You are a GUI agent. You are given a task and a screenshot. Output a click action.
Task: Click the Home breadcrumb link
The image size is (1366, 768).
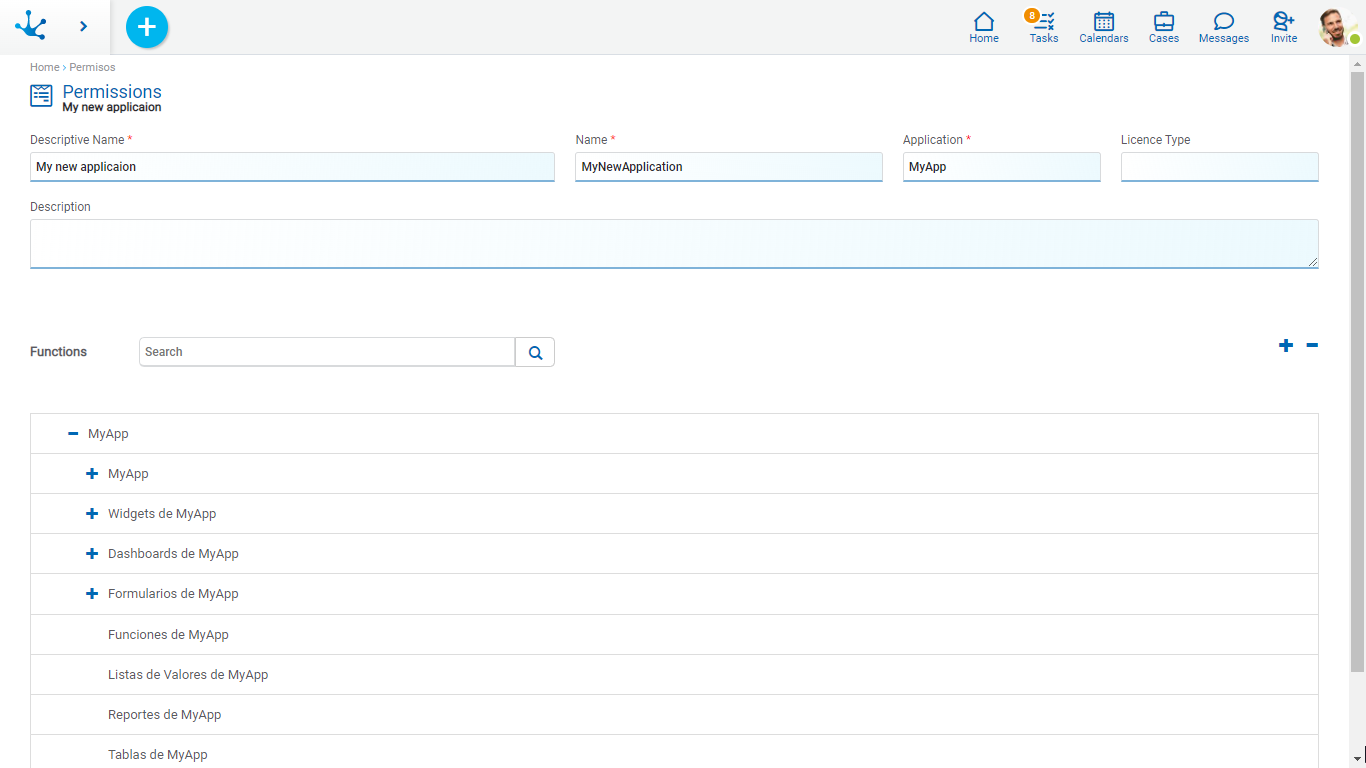tap(44, 68)
